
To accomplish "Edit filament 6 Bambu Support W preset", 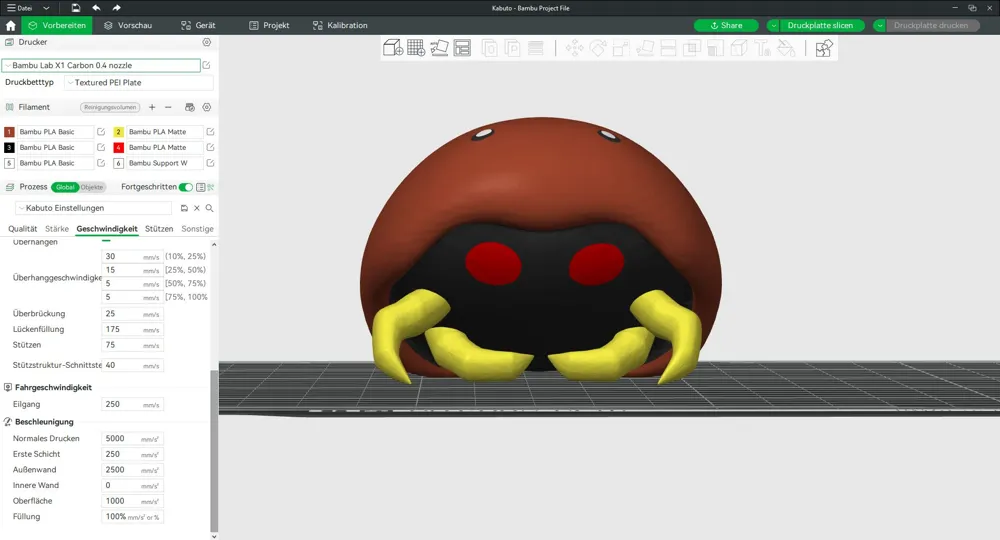I will coord(210,163).
